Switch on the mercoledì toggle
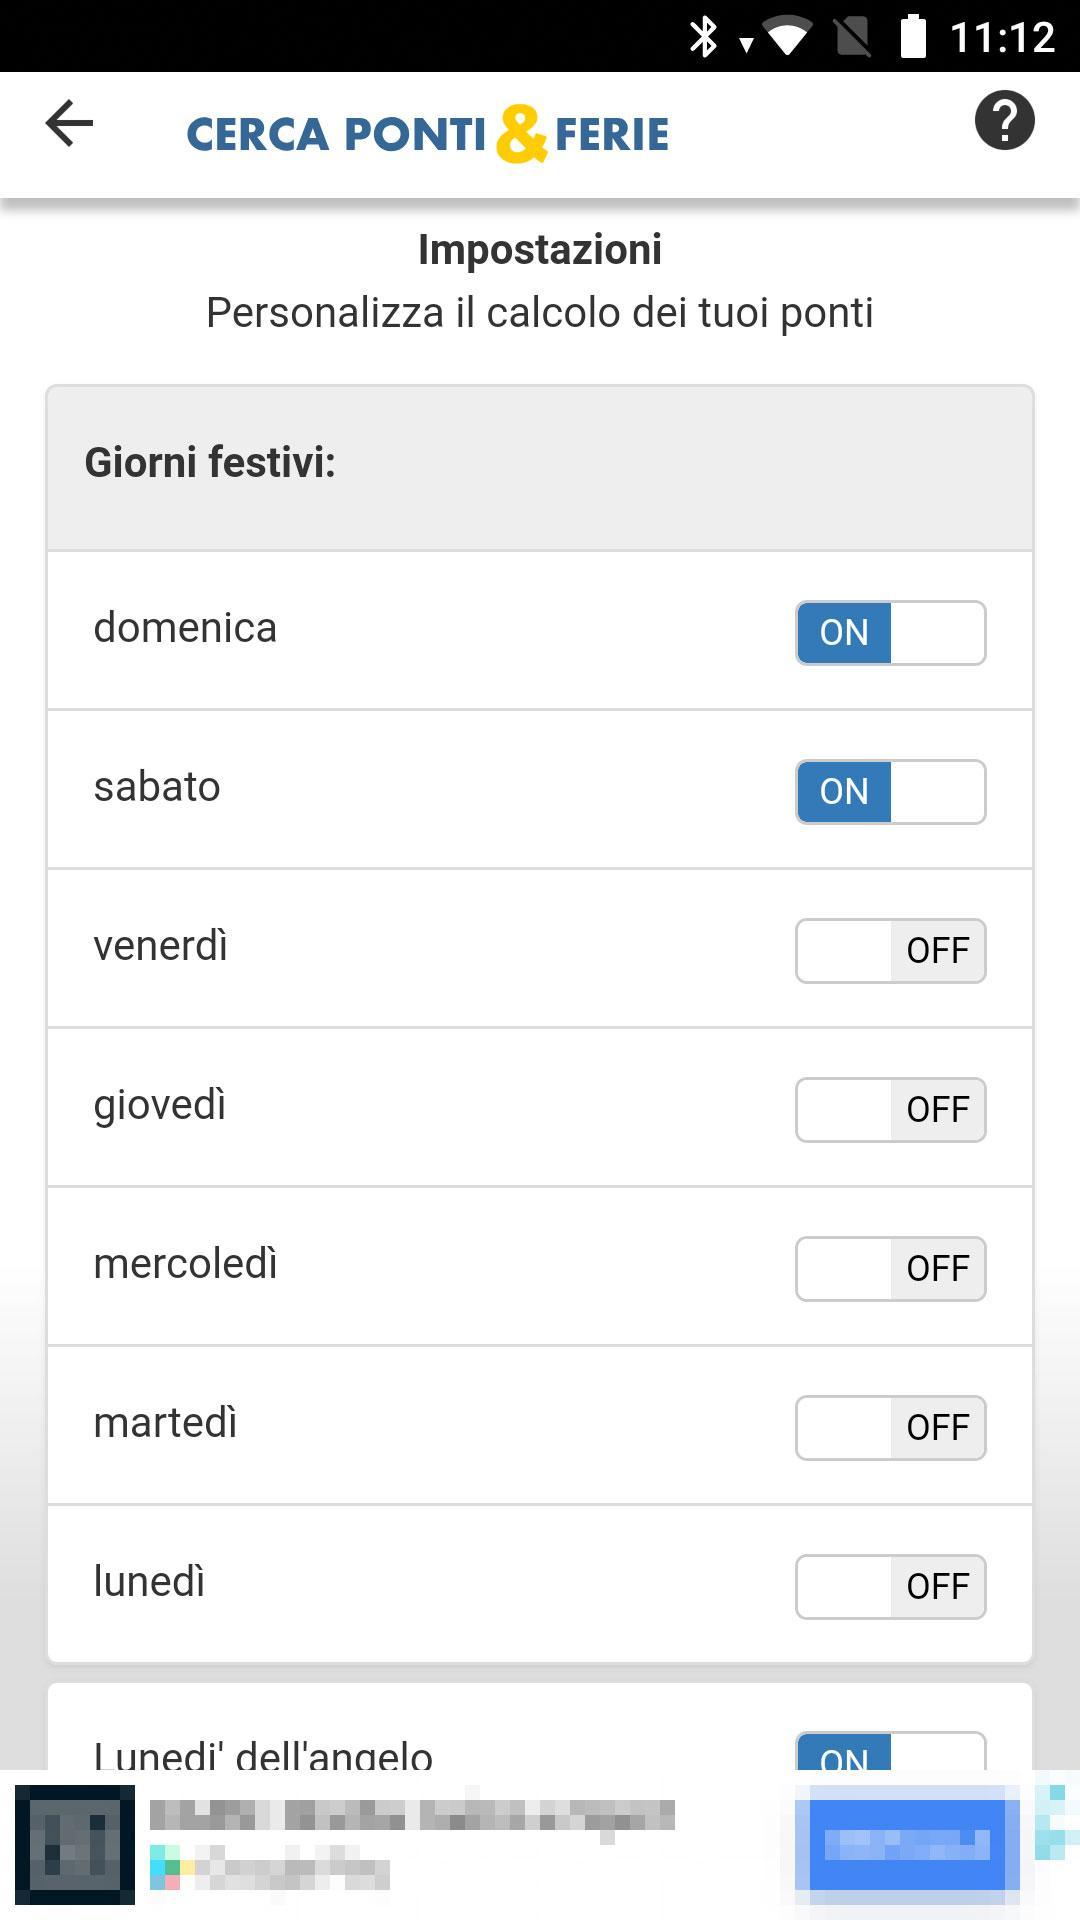Image resolution: width=1080 pixels, height=1920 pixels. [890, 1269]
